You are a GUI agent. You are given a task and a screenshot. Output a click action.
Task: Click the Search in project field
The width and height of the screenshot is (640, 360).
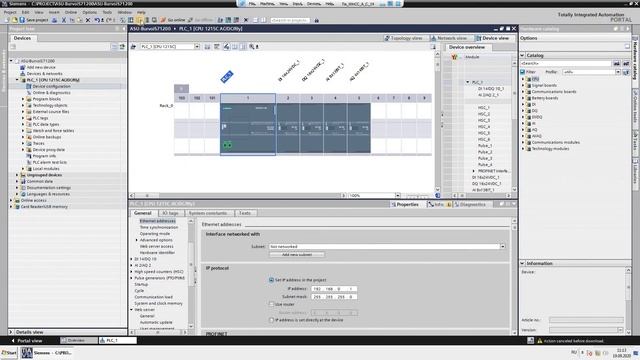click(290, 20)
